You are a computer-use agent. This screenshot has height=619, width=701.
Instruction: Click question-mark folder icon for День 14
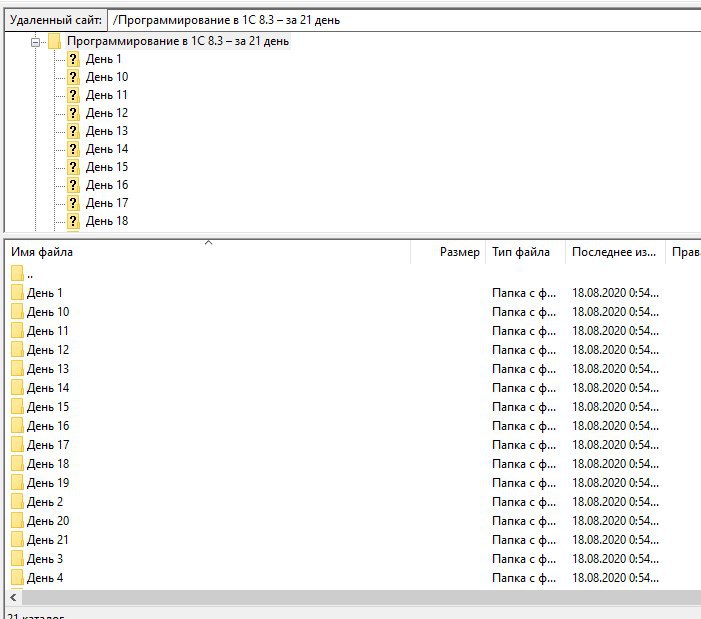(73, 149)
